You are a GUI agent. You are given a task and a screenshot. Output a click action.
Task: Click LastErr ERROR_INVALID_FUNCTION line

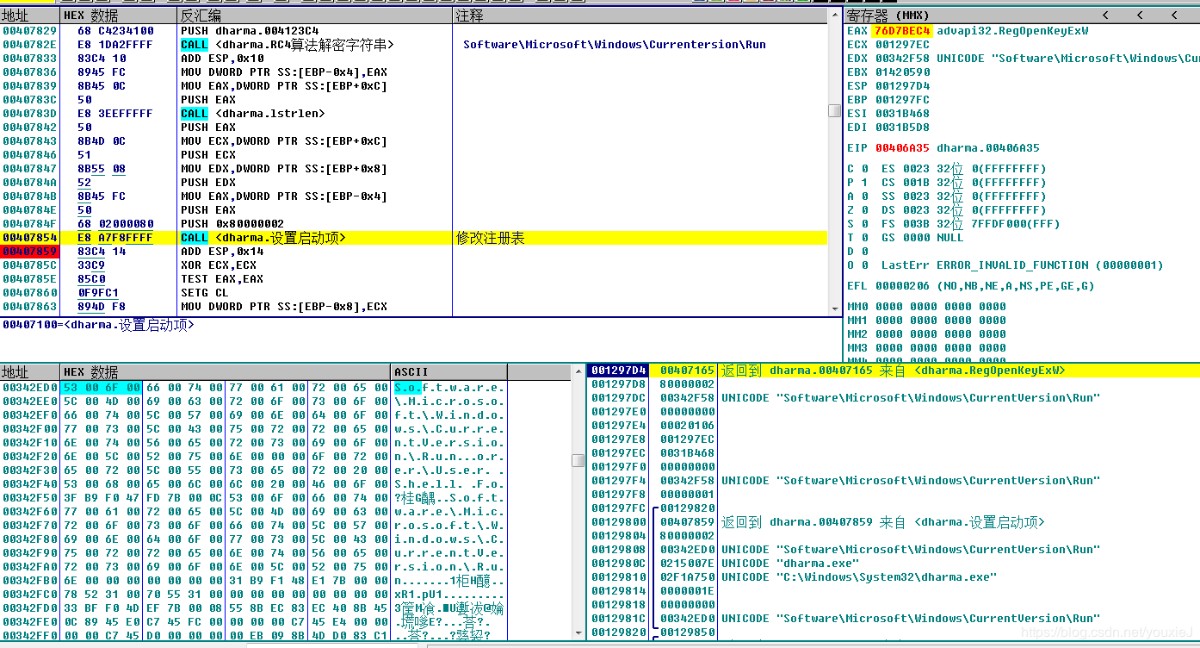pos(1022,265)
